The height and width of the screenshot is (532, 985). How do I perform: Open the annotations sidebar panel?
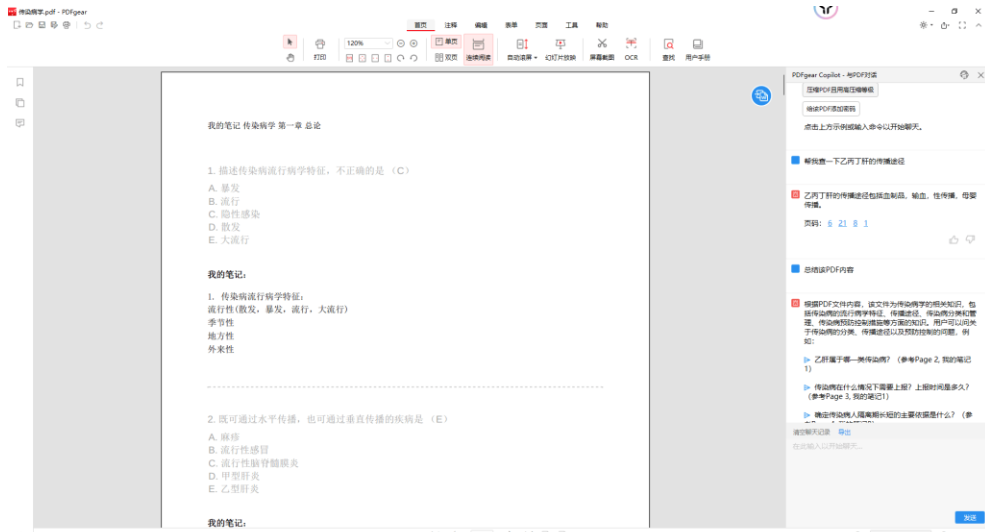pyautogui.click(x=20, y=123)
